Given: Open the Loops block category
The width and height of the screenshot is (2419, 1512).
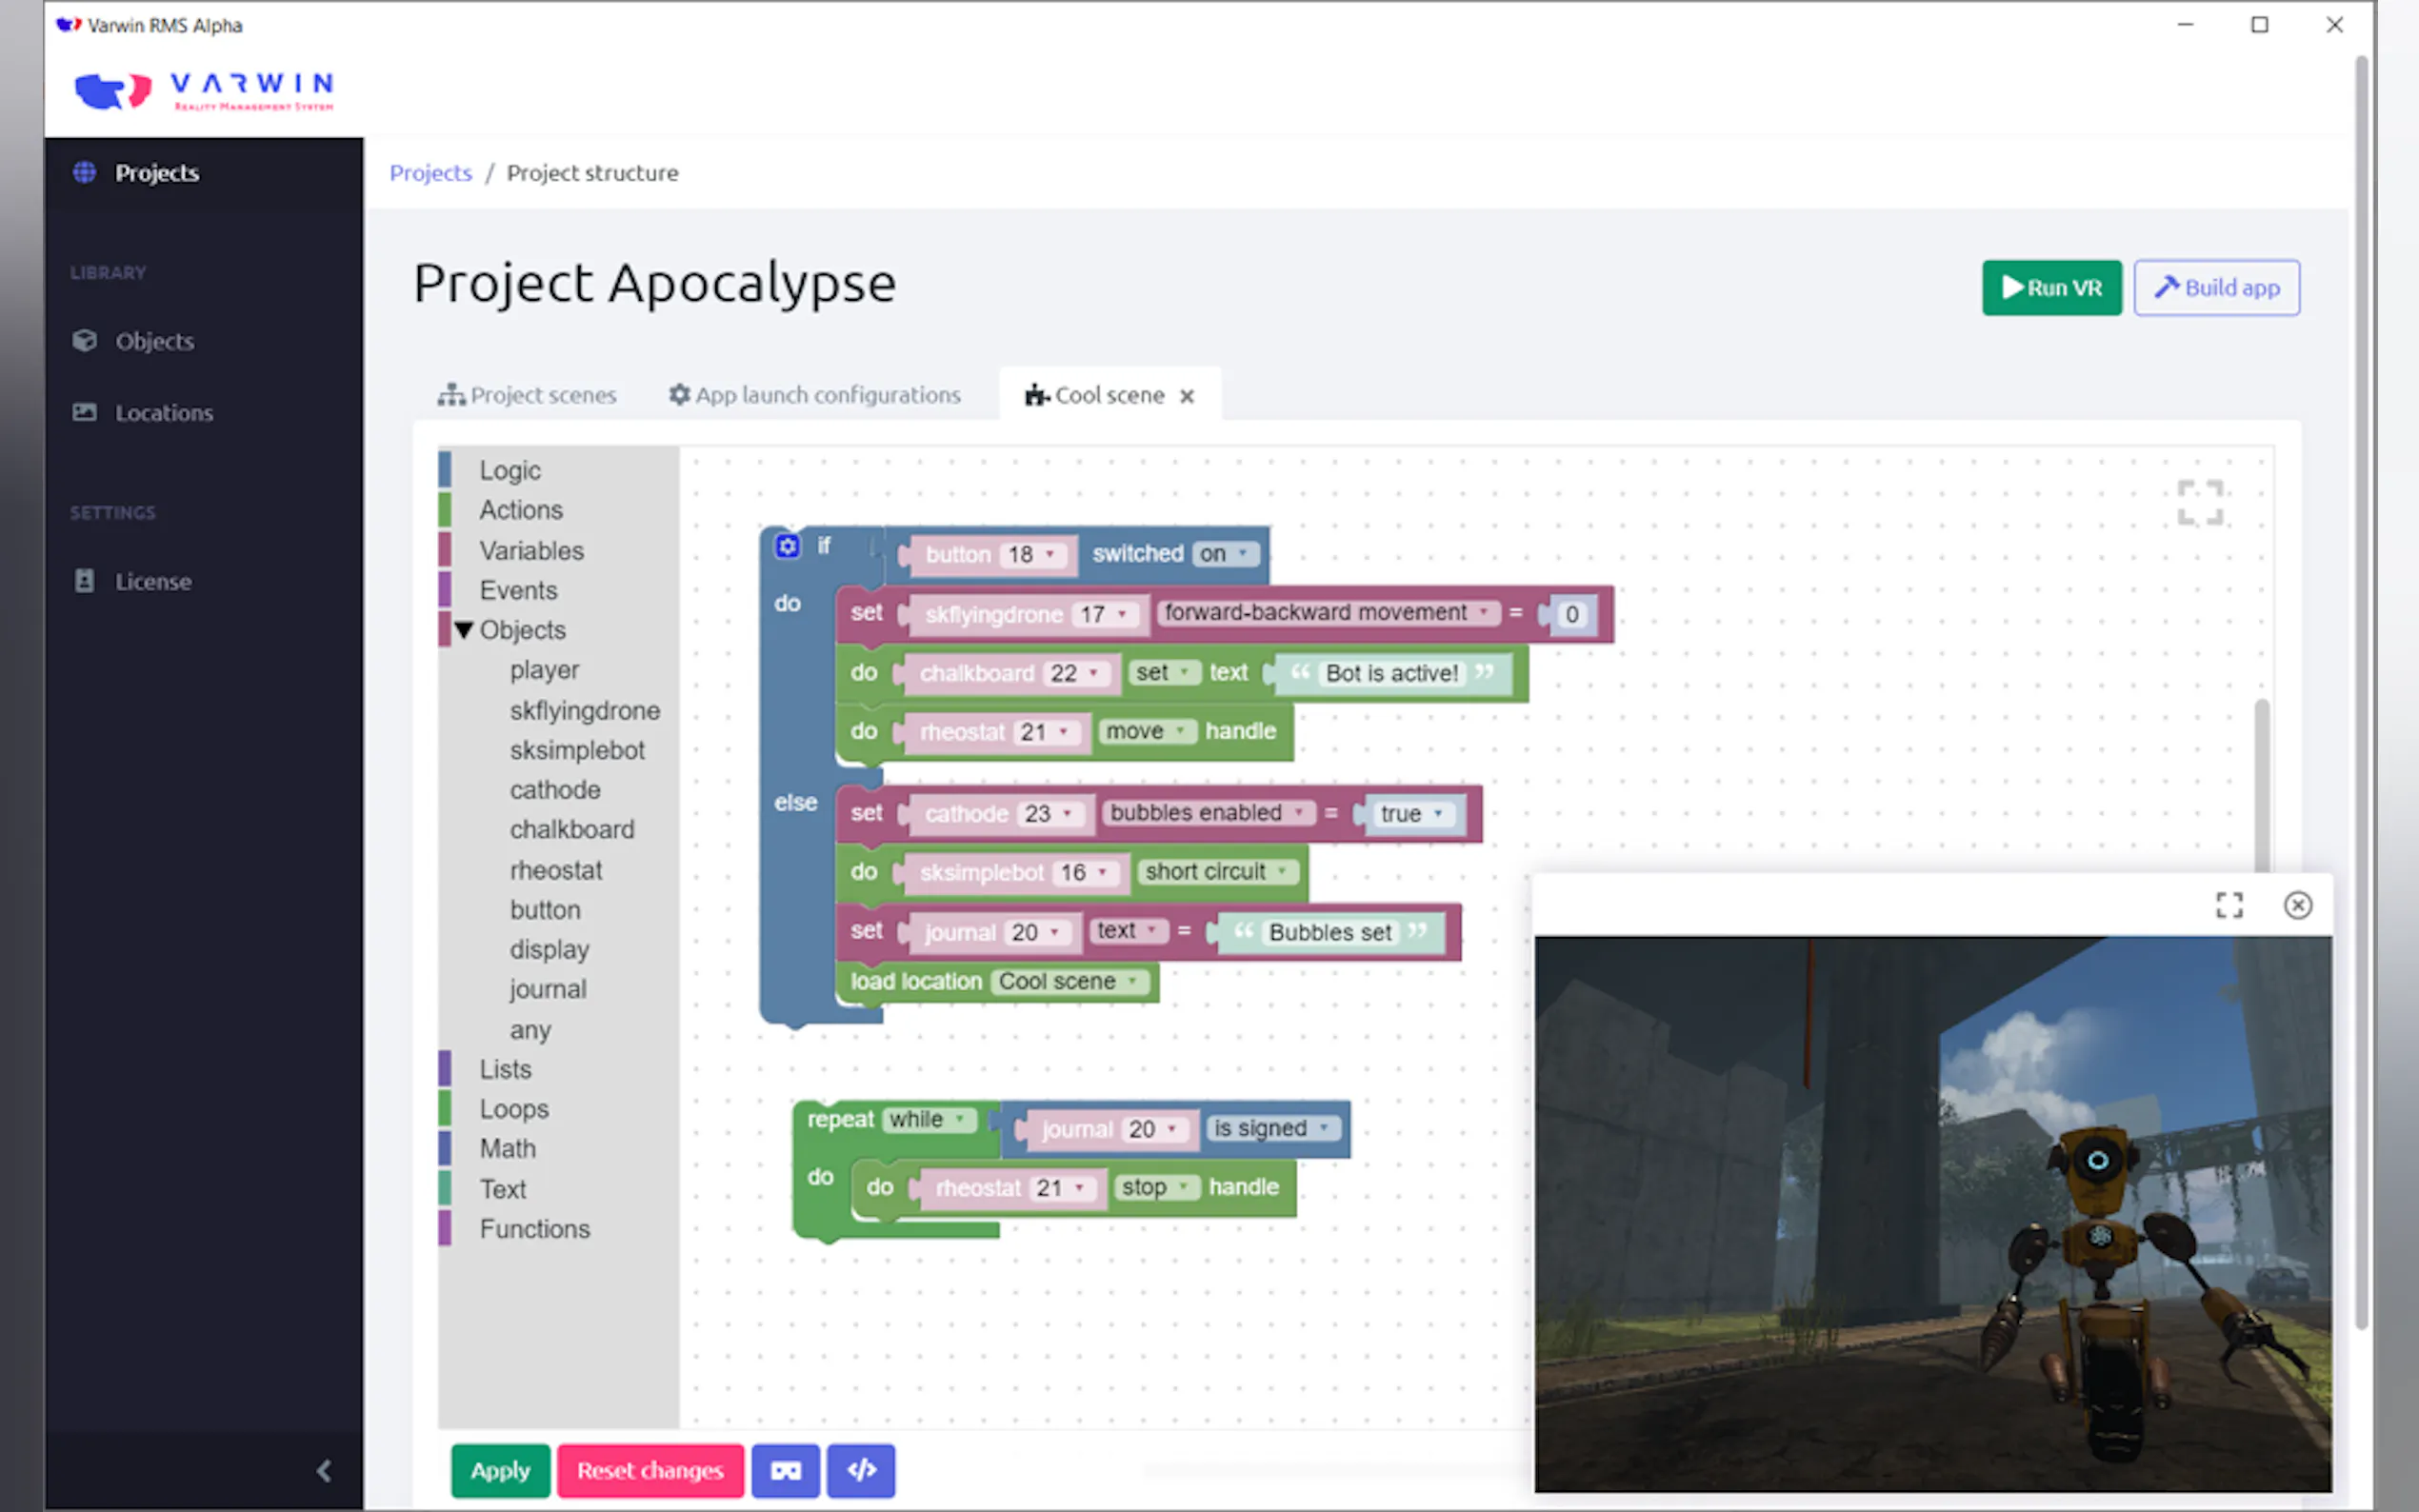Looking at the screenshot, I should (514, 1109).
